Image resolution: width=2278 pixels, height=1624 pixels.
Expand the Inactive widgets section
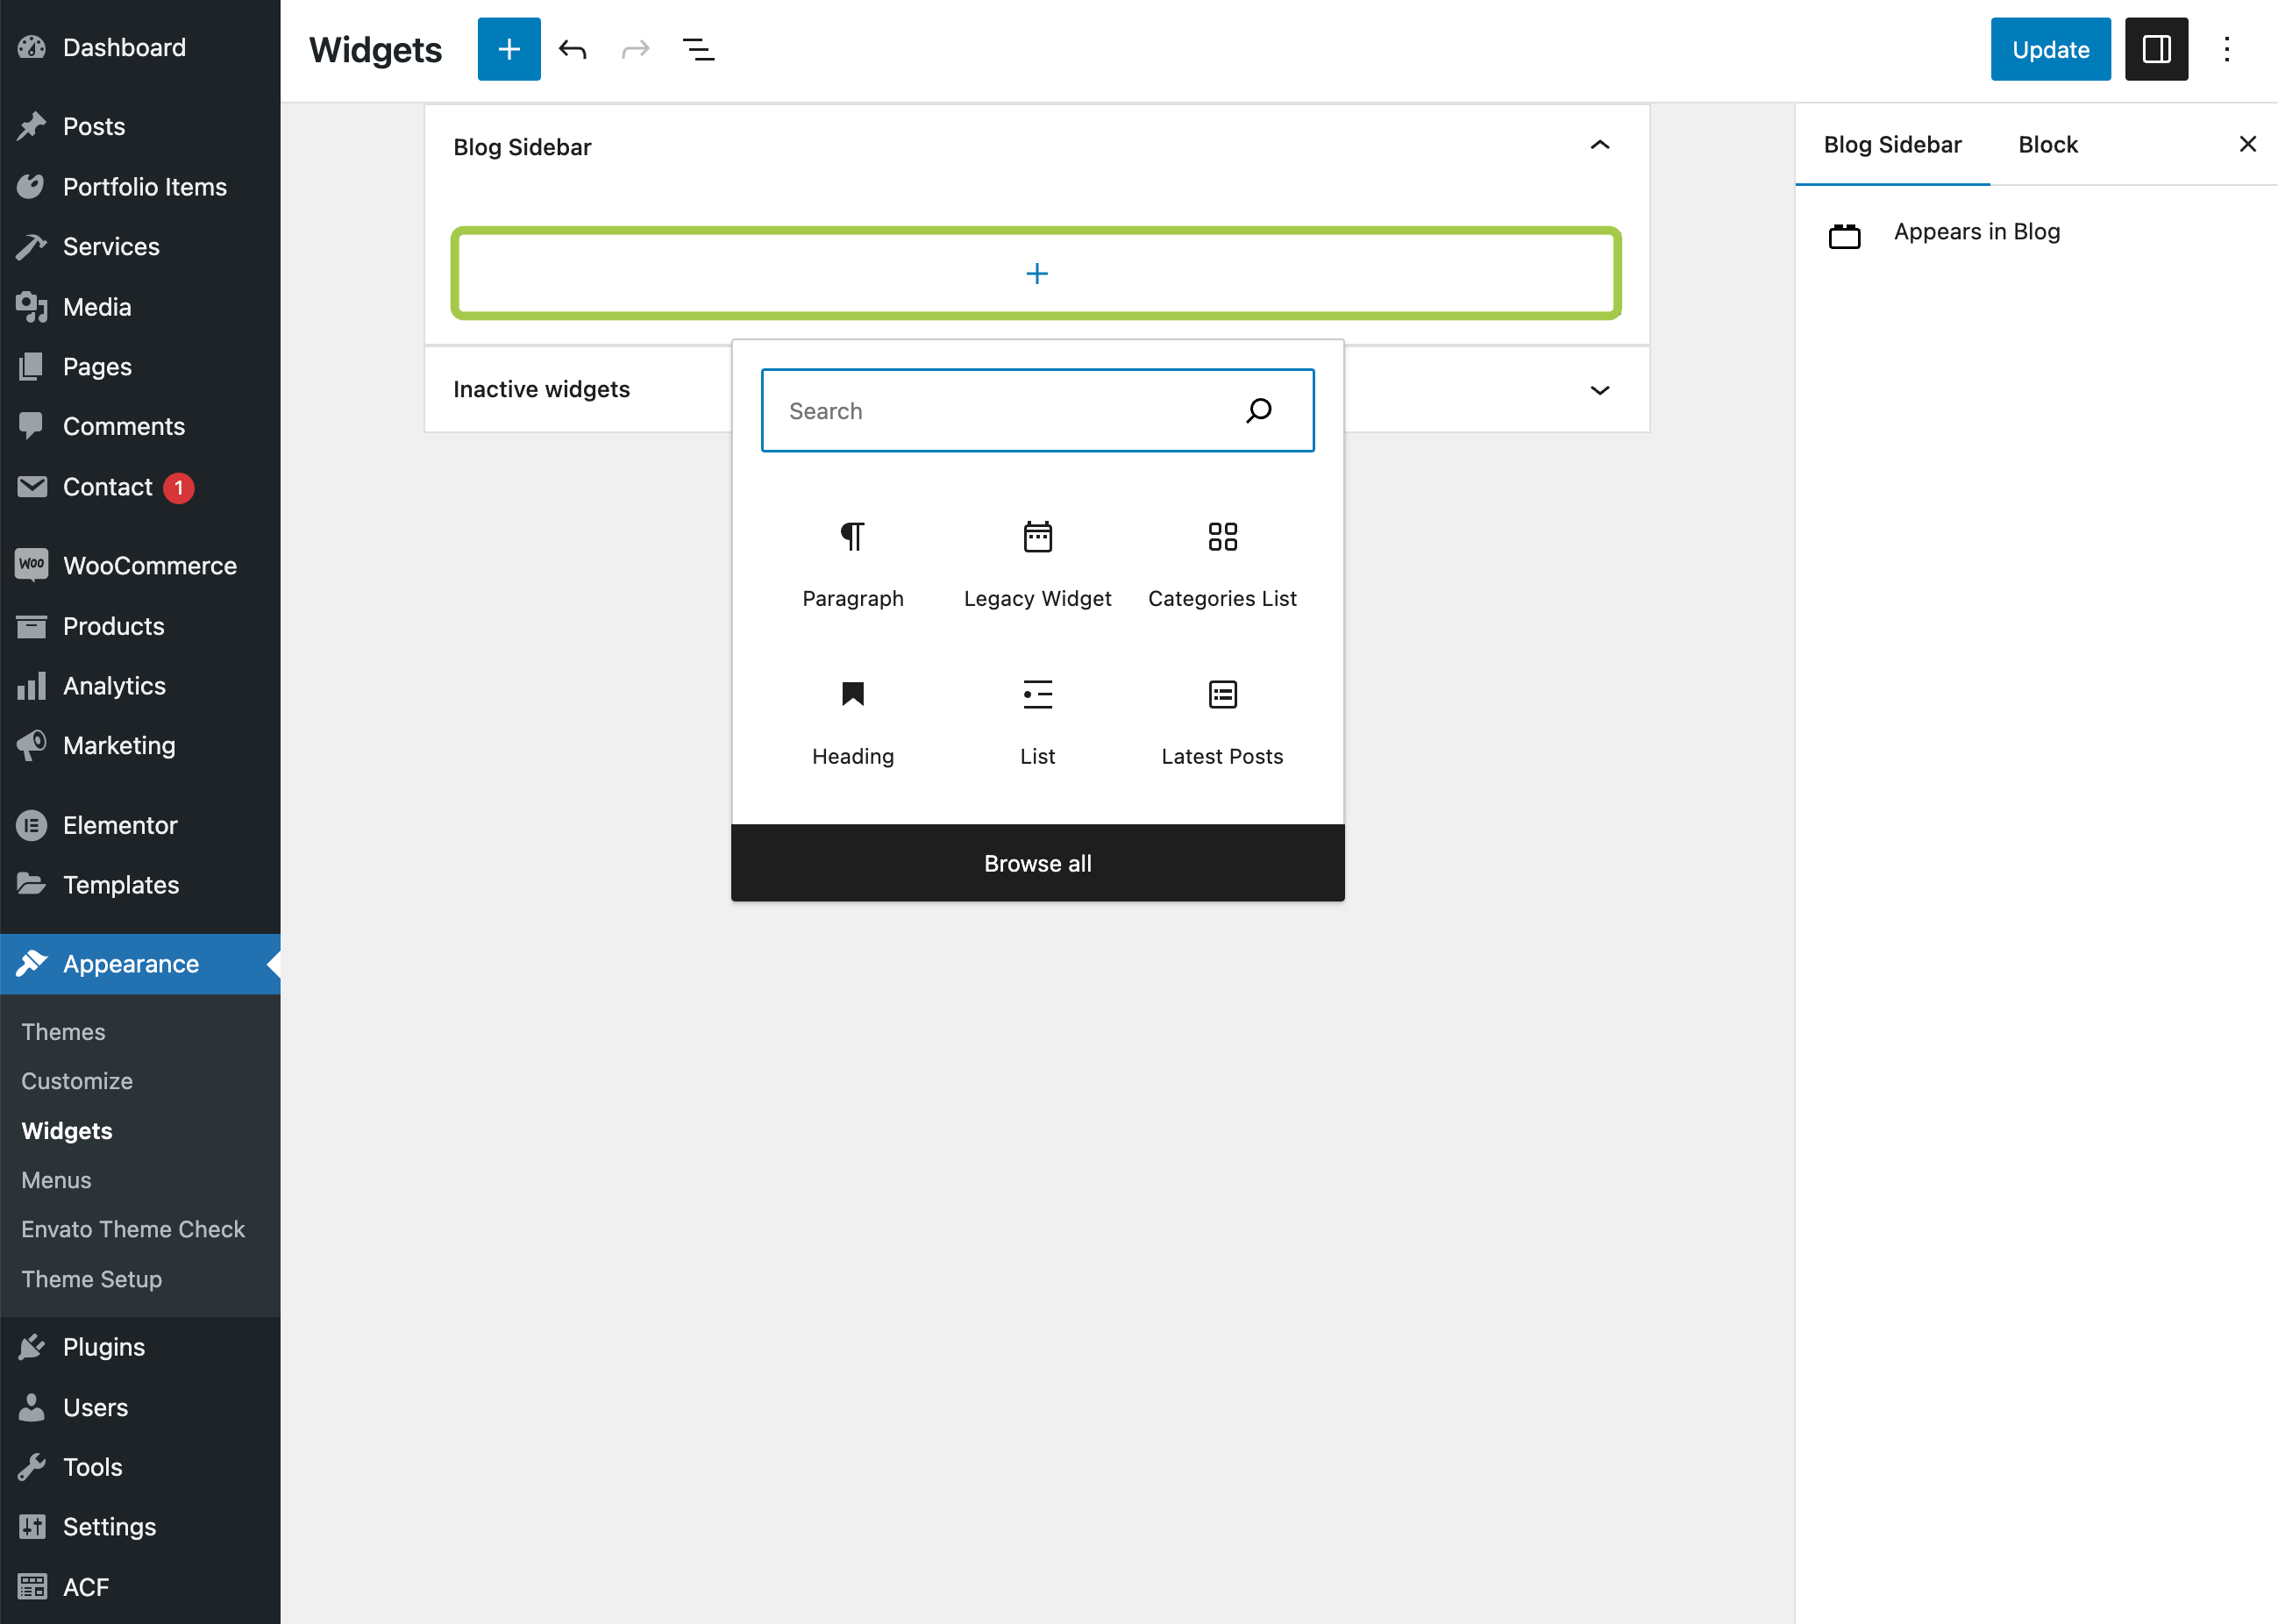click(1599, 390)
